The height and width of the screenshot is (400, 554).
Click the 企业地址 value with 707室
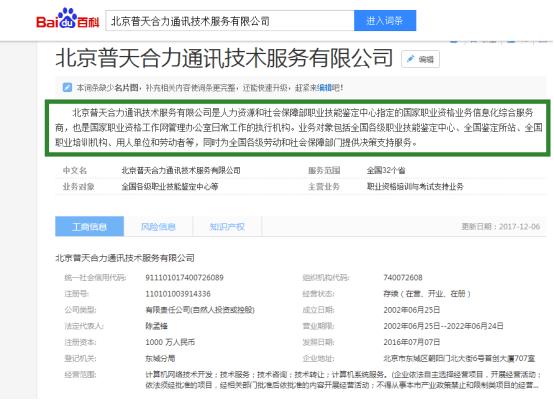tap(459, 359)
